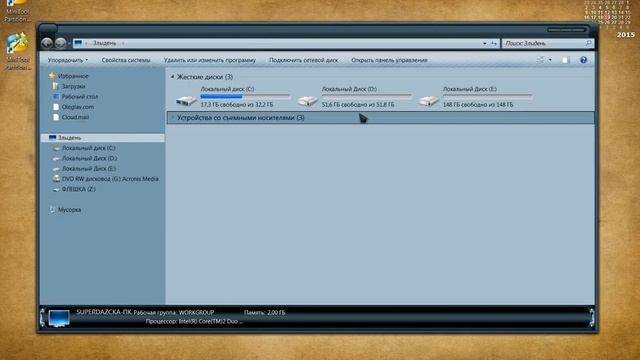Click the text 51,6 ГБ свободно из 51,8 ГБ
The width and height of the screenshot is (640, 360).
(x=358, y=105)
